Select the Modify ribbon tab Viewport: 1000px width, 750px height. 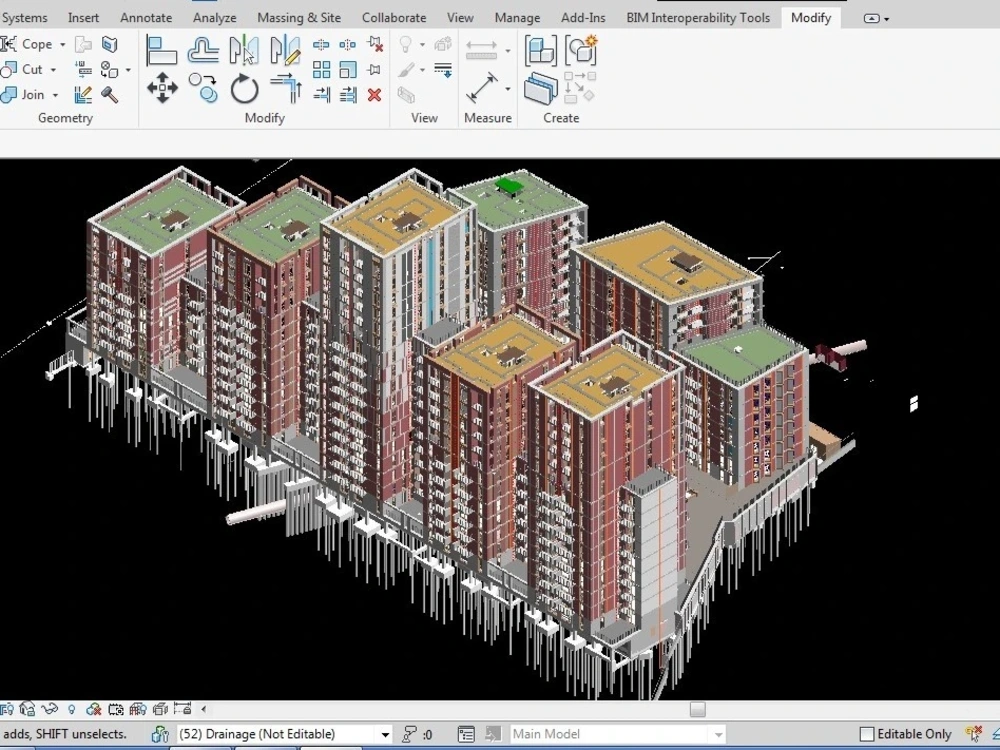[811, 18]
